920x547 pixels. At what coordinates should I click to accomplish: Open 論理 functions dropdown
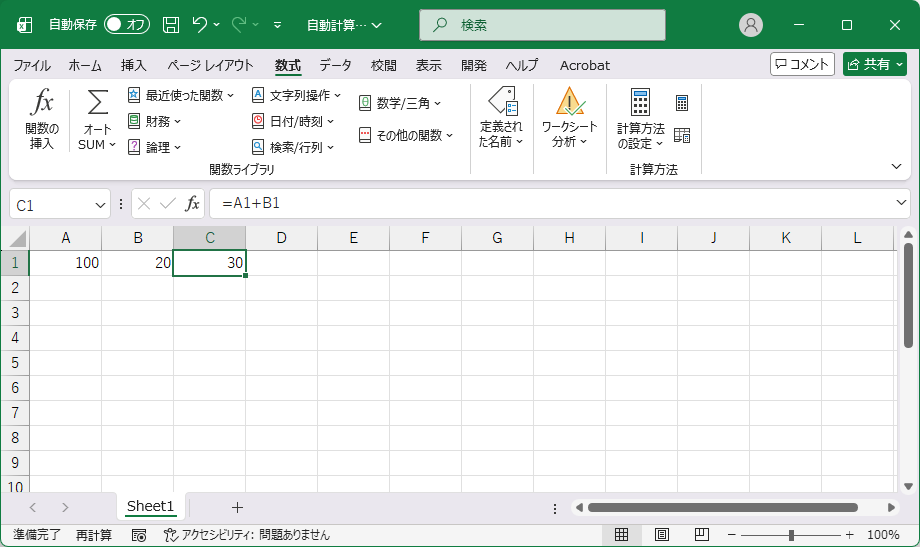pyautogui.click(x=155, y=147)
